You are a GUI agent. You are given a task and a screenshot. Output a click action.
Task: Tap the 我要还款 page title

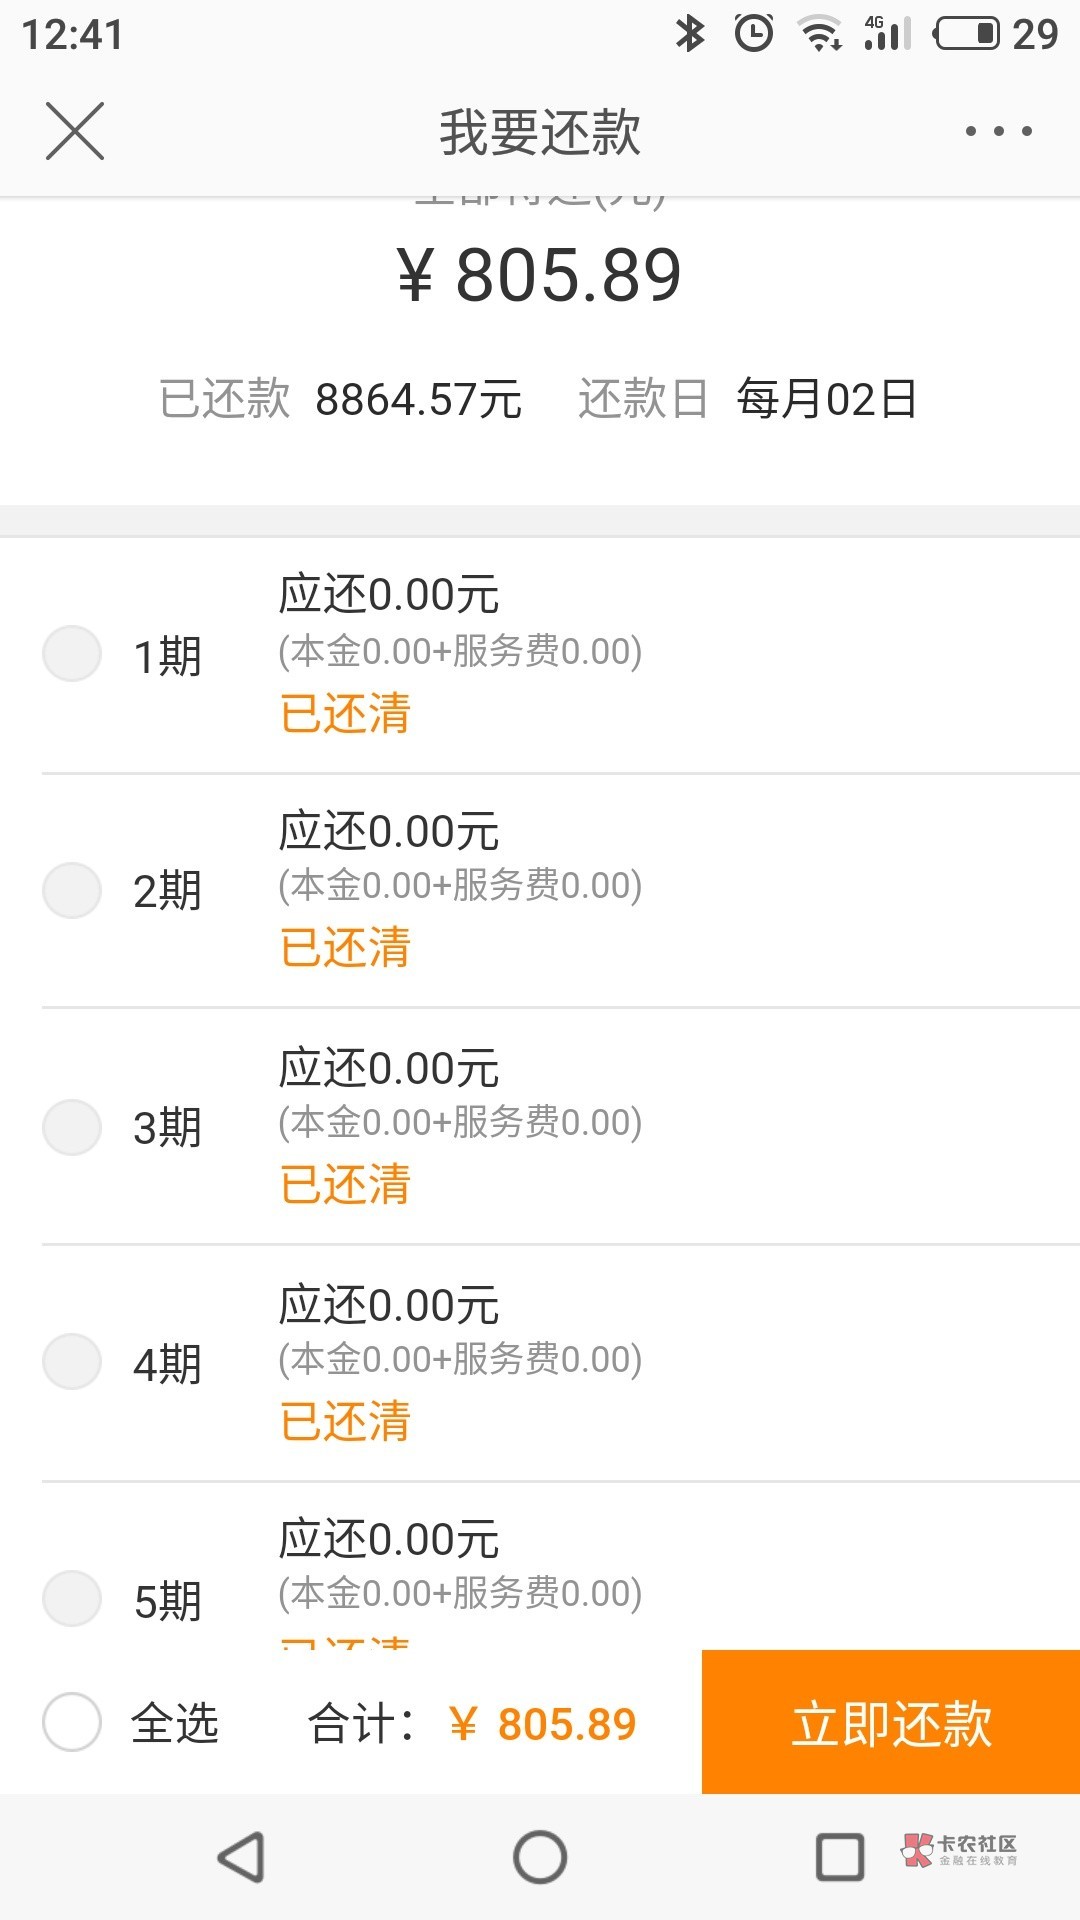tap(540, 132)
